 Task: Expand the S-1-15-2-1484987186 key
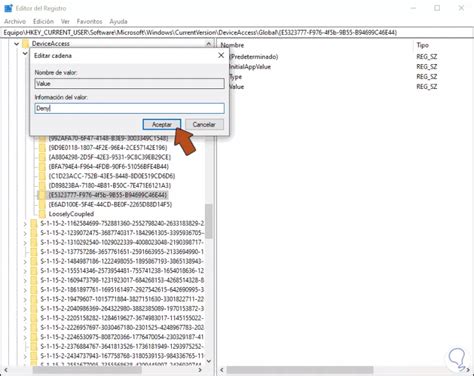(x=25, y=262)
